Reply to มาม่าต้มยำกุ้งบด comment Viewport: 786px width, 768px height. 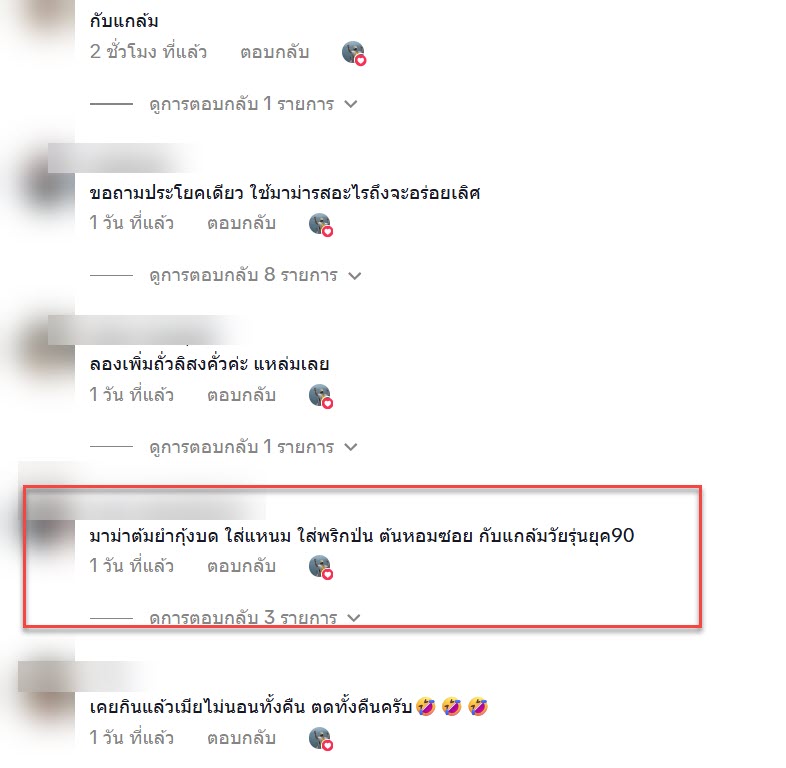click(241, 566)
